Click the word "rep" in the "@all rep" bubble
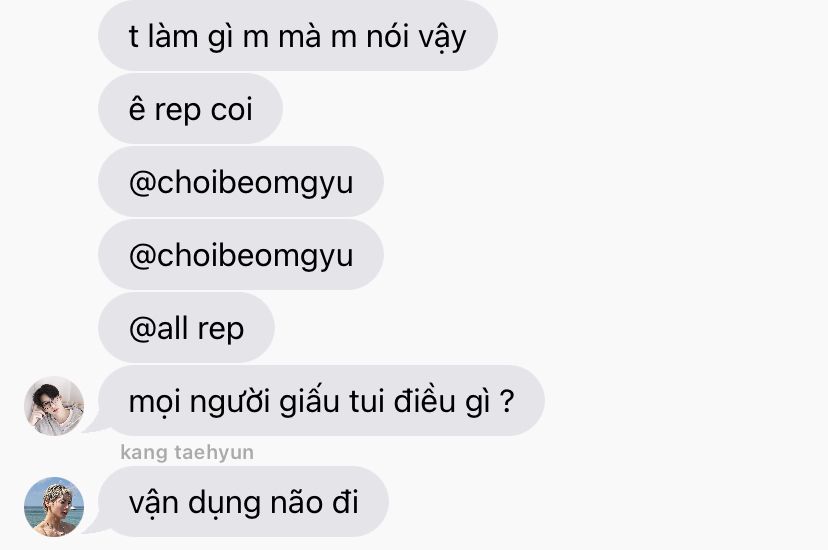828x550 pixels. click(x=220, y=331)
